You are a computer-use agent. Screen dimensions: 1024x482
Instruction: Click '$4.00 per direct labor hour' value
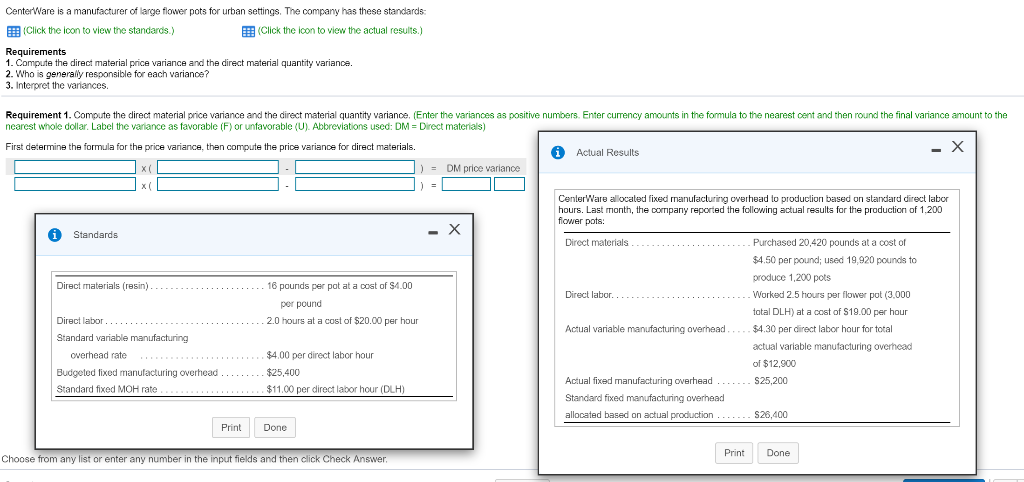(320, 355)
